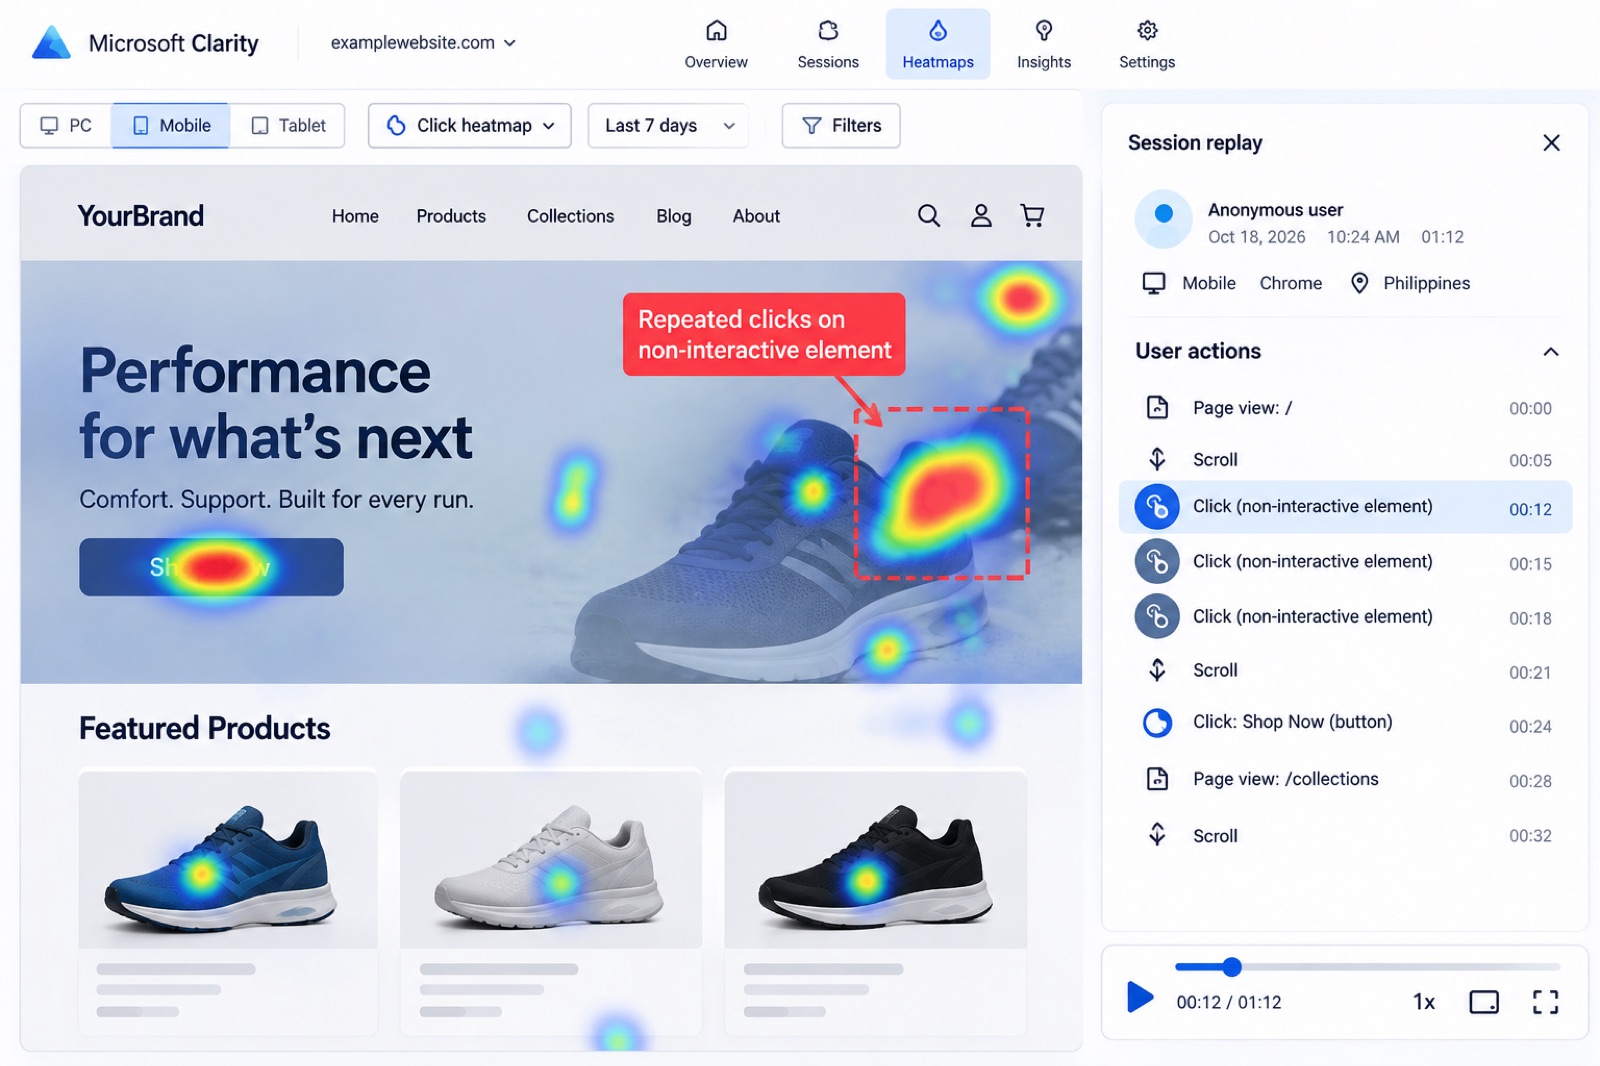Go to the Overview tab

click(x=716, y=45)
